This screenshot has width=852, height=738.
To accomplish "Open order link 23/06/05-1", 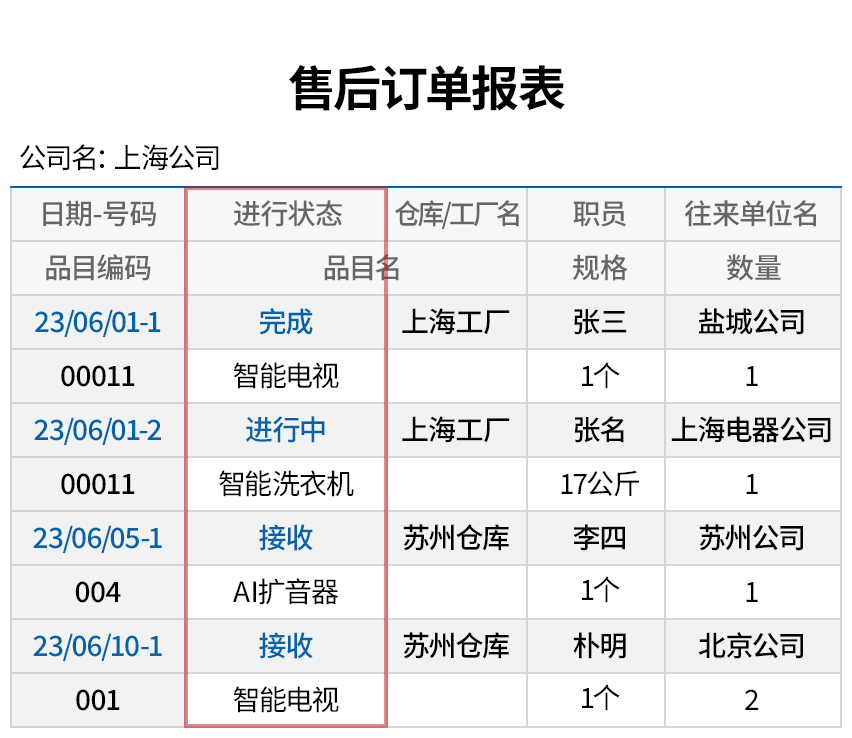I will pos(97,538).
